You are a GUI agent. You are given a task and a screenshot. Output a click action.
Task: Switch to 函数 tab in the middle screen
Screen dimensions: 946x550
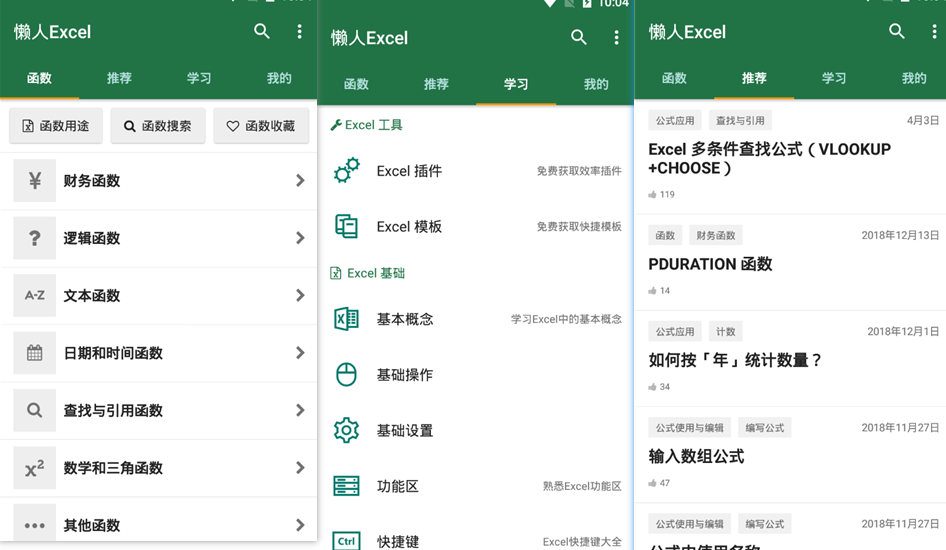pyautogui.click(x=356, y=84)
